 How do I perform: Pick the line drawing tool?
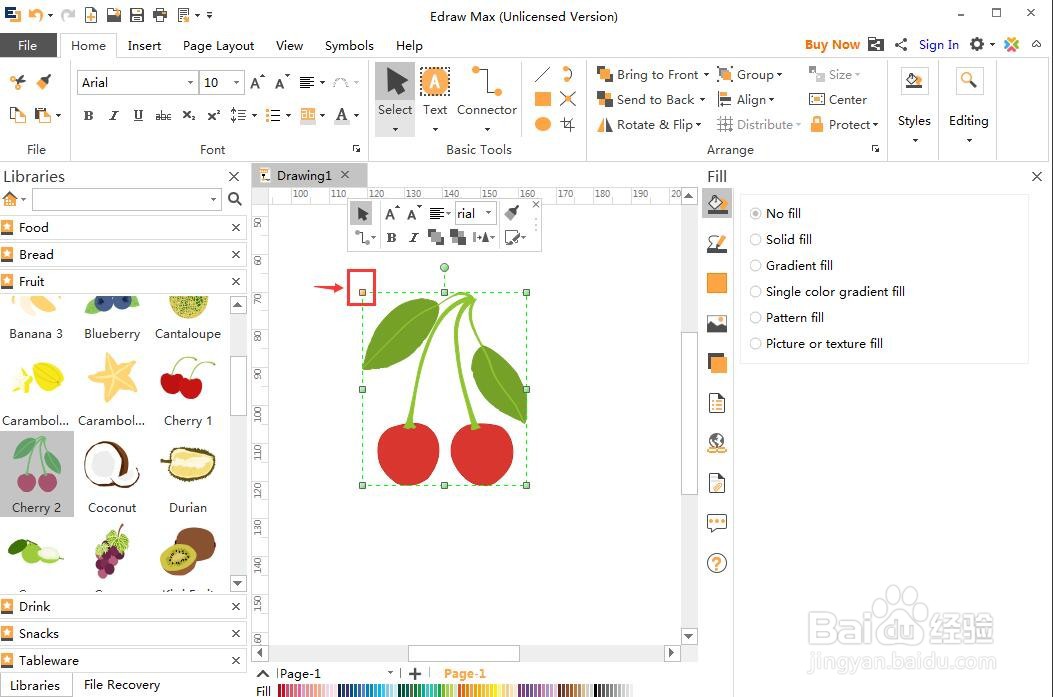[543, 75]
